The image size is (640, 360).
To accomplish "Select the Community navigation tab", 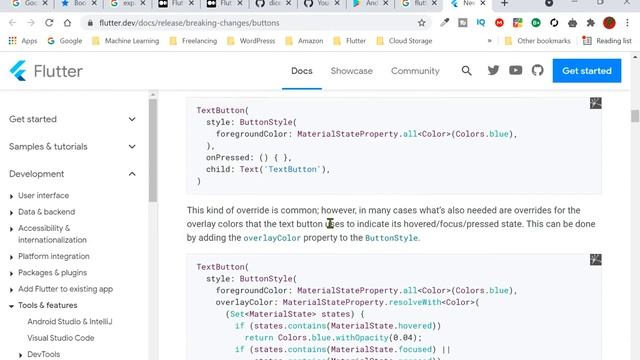I will (x=415, y=71).
